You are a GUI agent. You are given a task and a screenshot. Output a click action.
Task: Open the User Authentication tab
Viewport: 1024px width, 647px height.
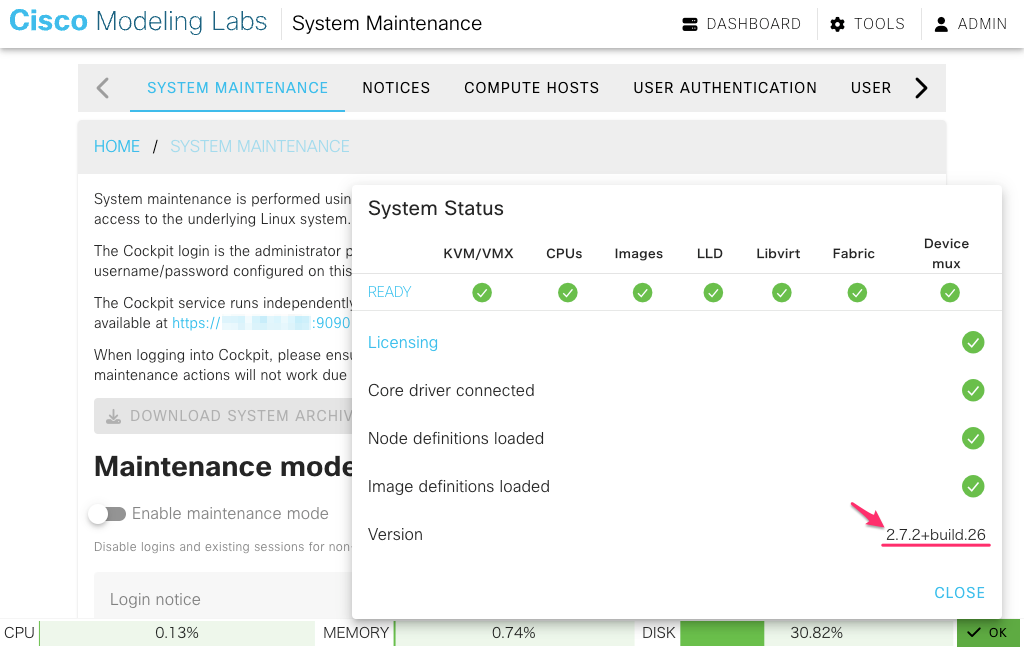[x=725, y=88]
